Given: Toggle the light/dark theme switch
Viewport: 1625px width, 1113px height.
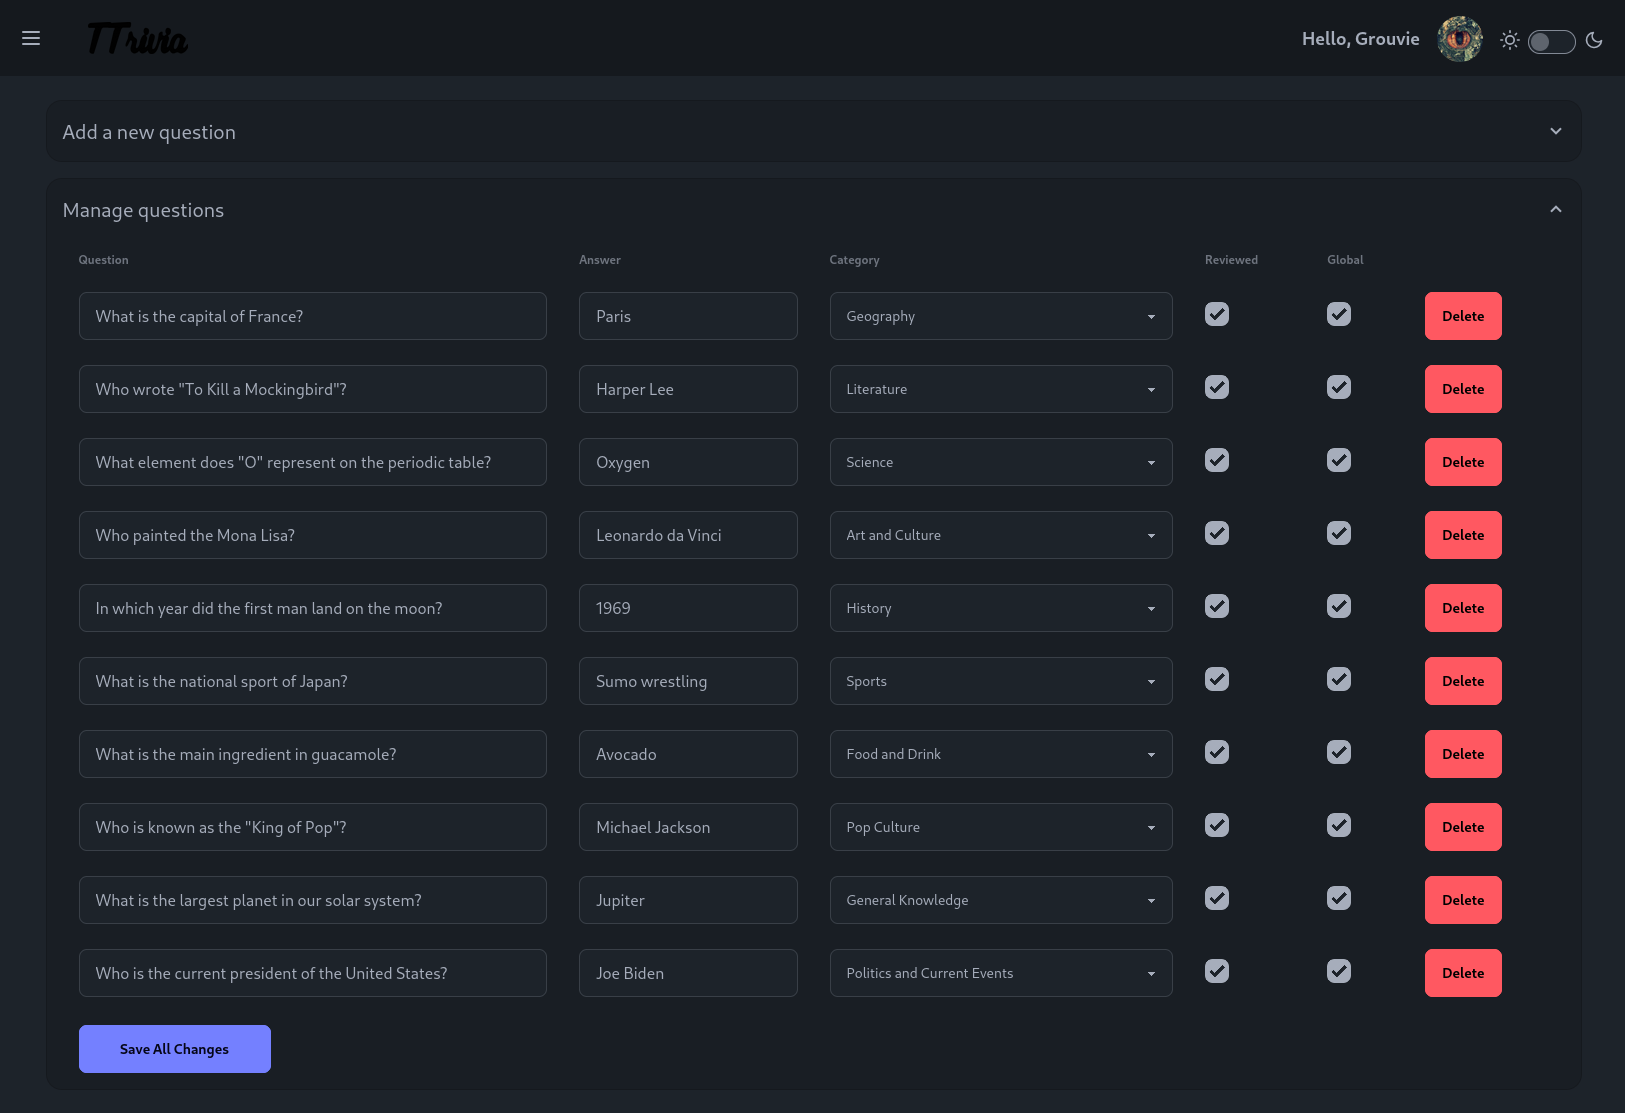Looking at the screenshot, I should coord(1552,41).
